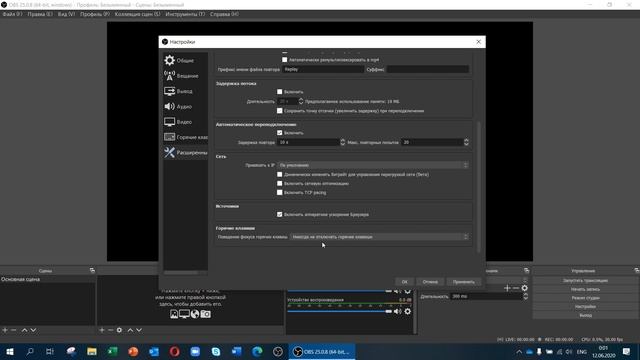The width and height of the screenshot is (640, 360).
Task: Click Запустить трансляцию button
Action: (x=585, y=280)
